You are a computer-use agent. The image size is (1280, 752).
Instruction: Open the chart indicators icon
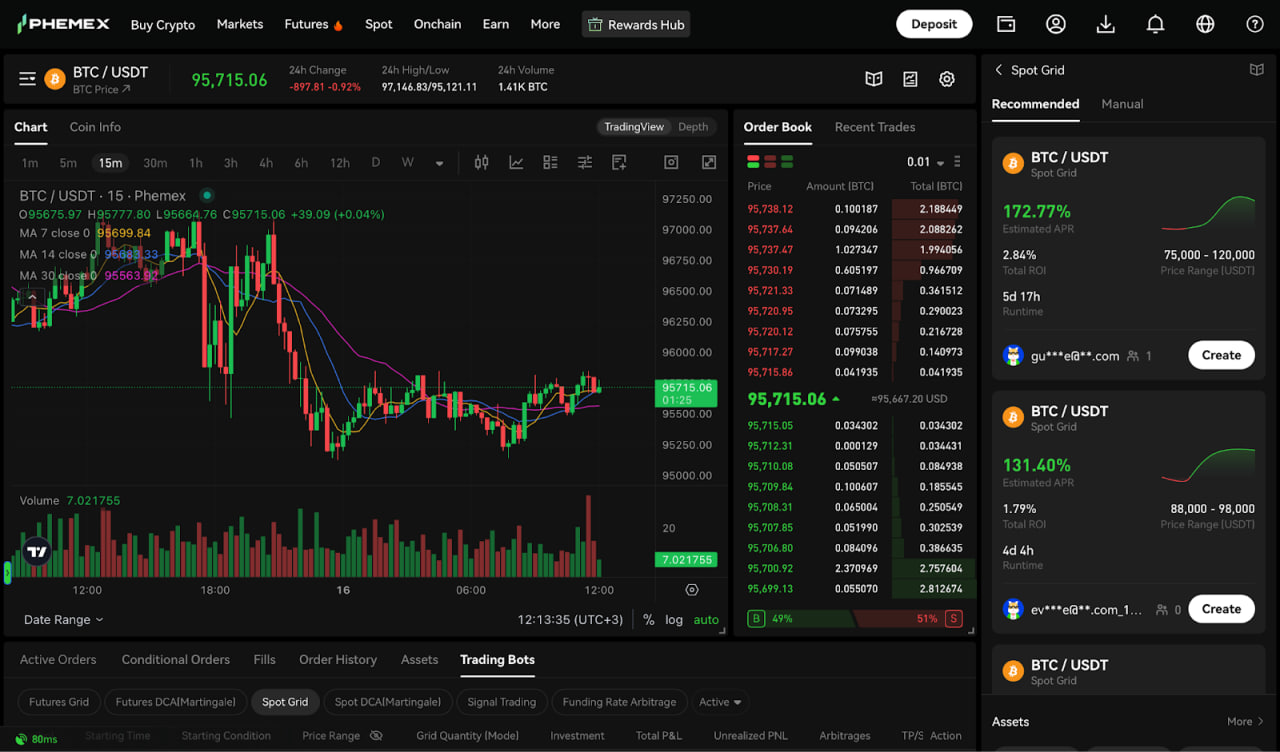[x=516, y=163]
